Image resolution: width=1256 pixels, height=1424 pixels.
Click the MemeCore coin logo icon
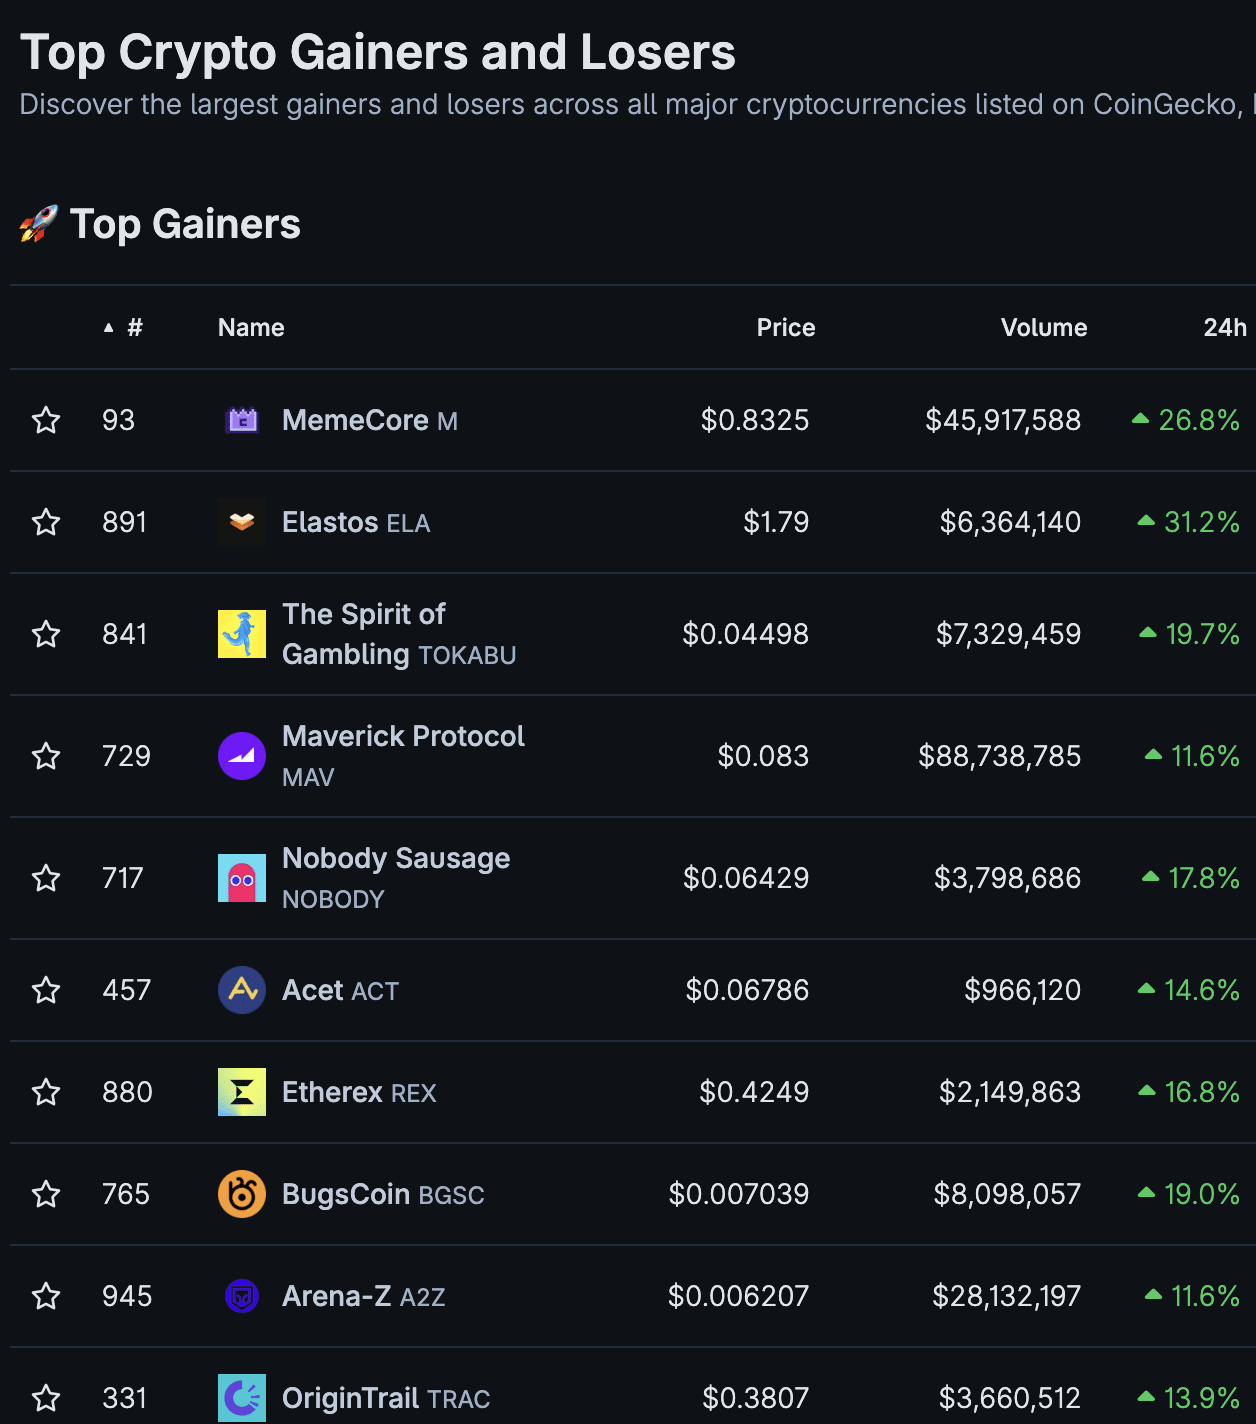[242, 420]
